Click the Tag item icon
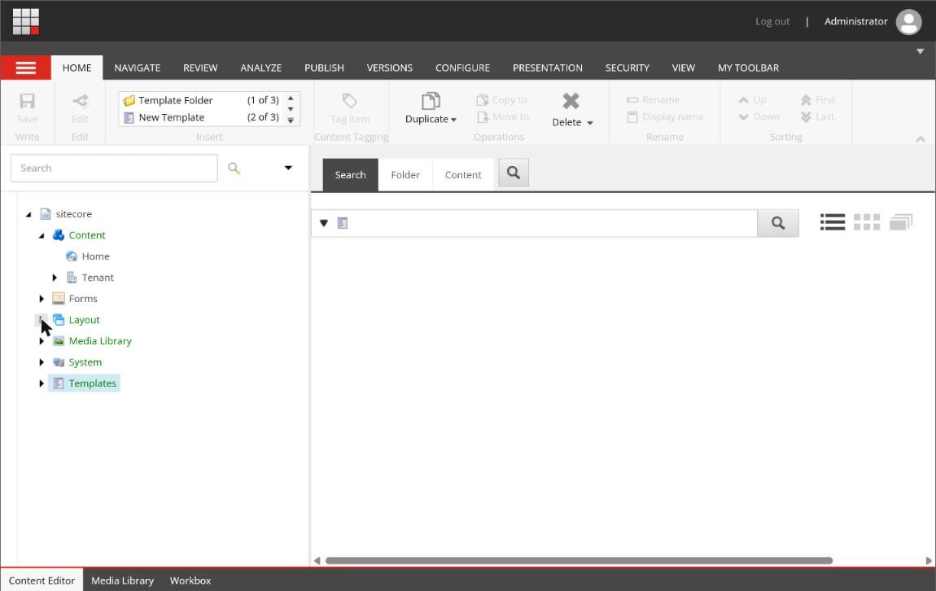 pos(350,100)
